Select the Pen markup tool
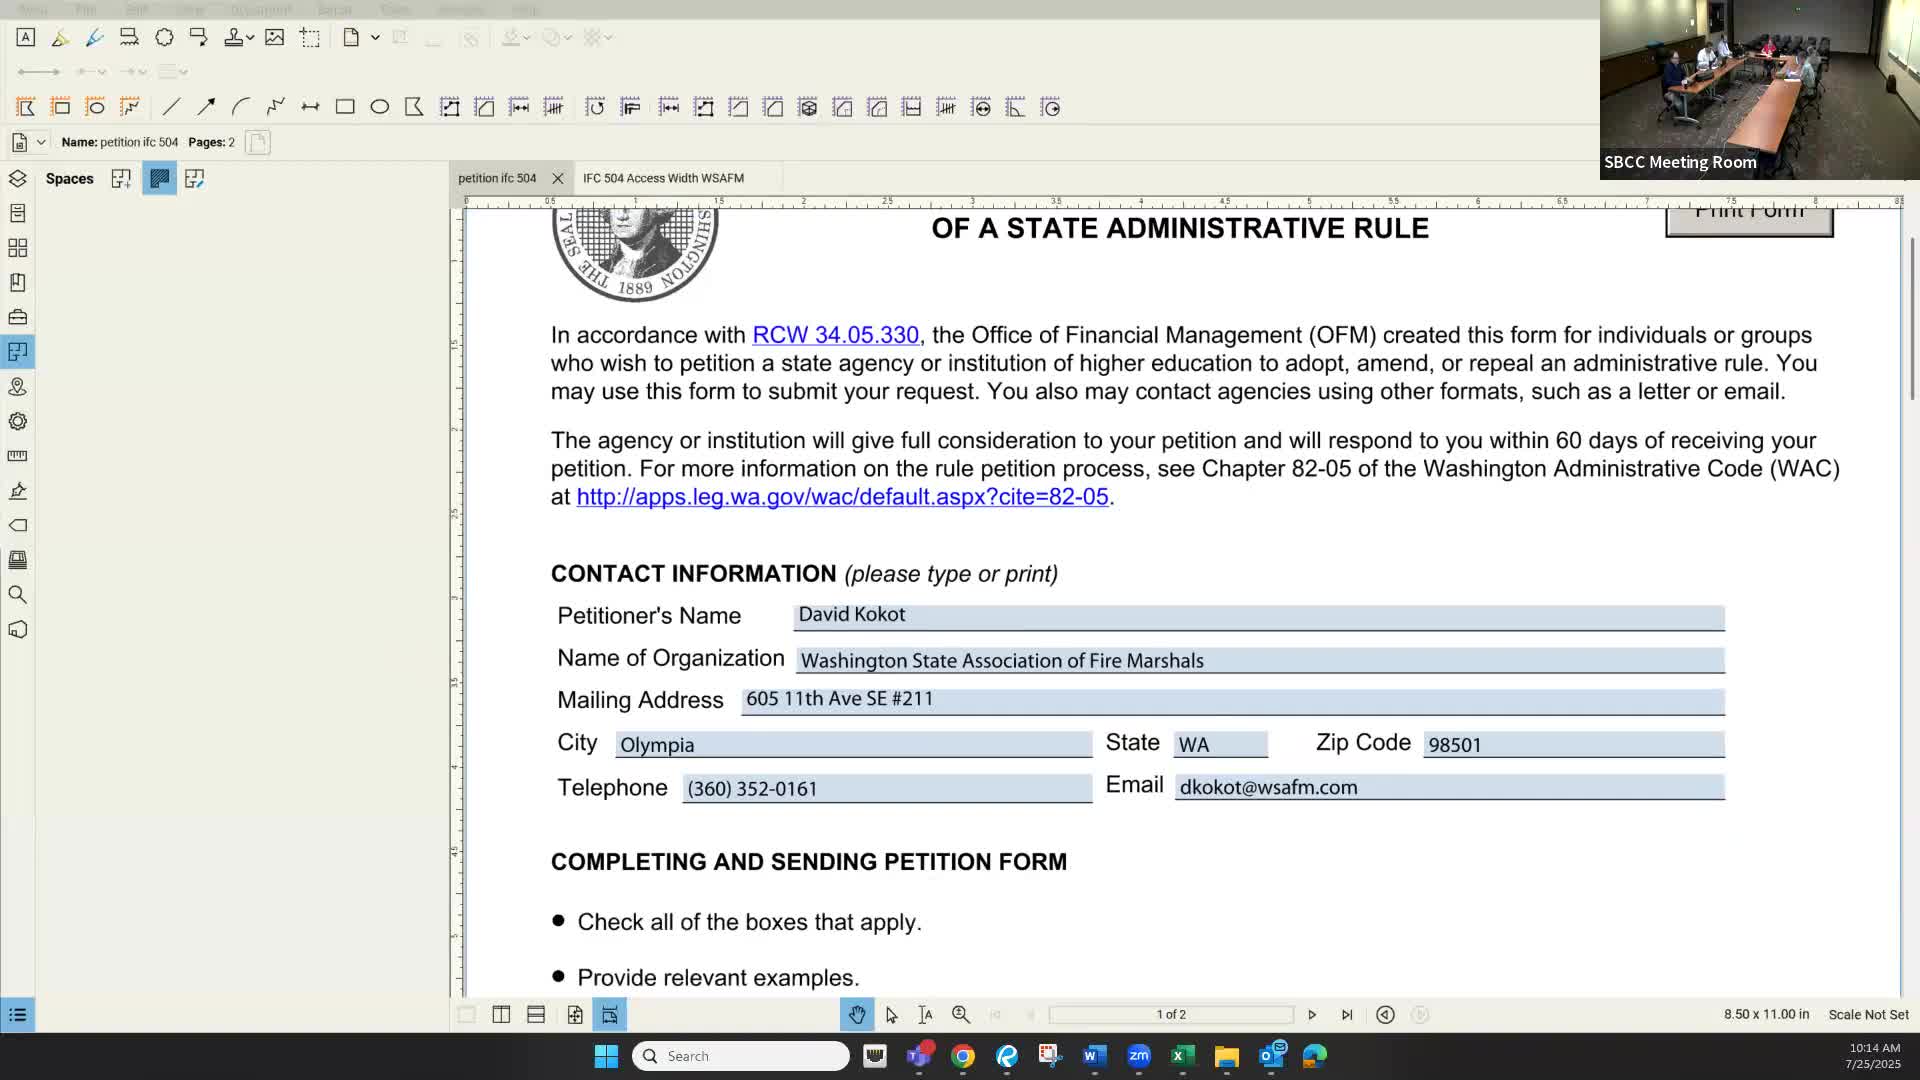The image size is (1920, 1080). [95, 37]
